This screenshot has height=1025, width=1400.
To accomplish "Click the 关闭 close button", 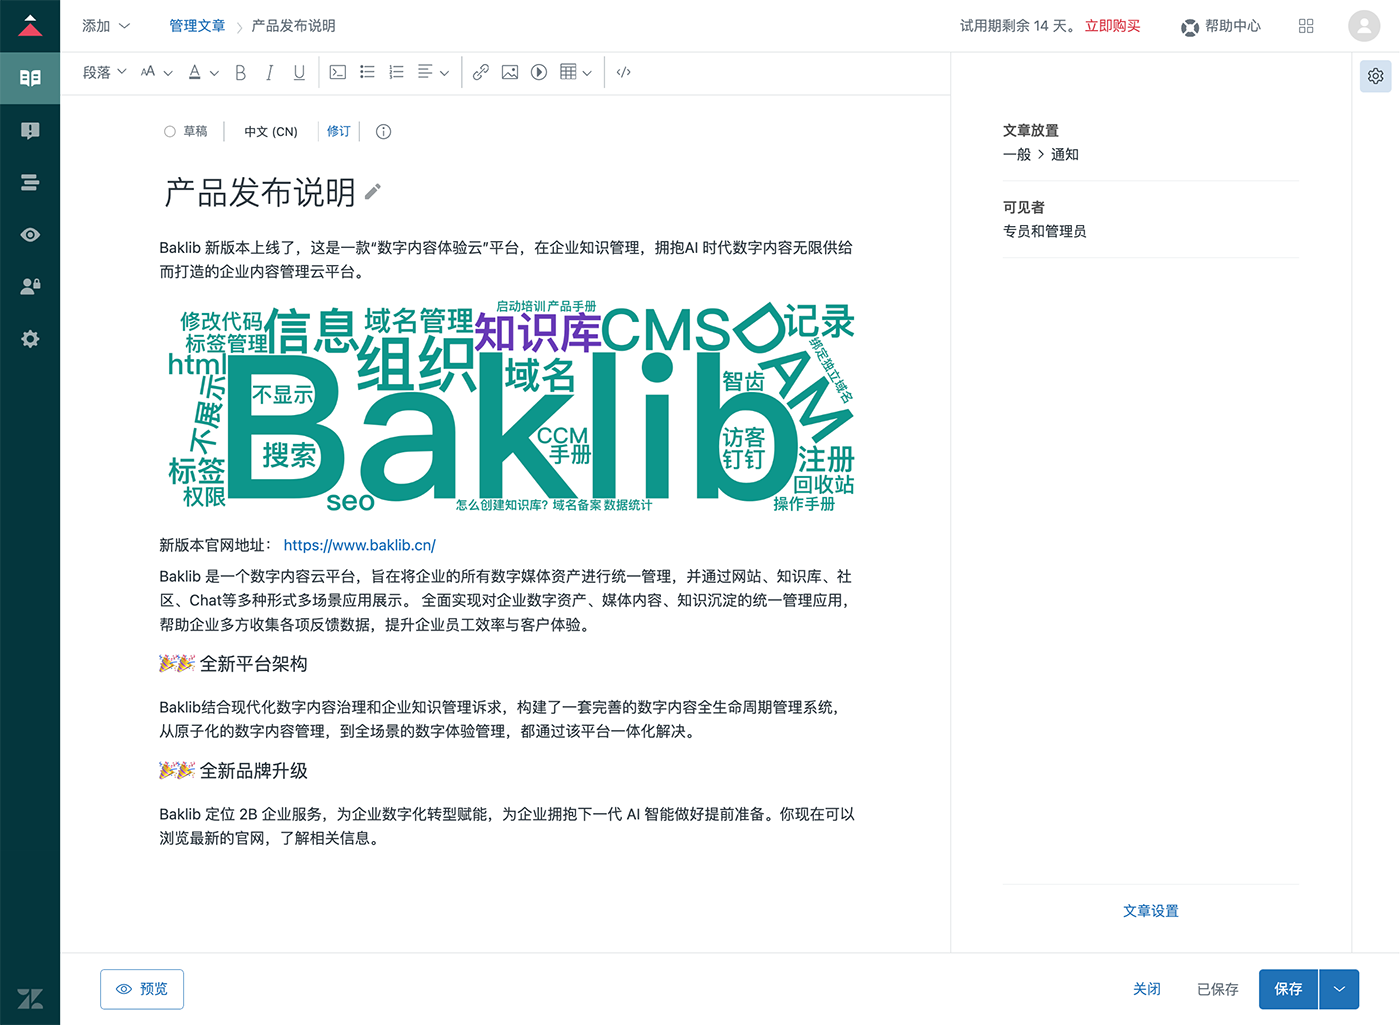I will (x=1147, y=989).
